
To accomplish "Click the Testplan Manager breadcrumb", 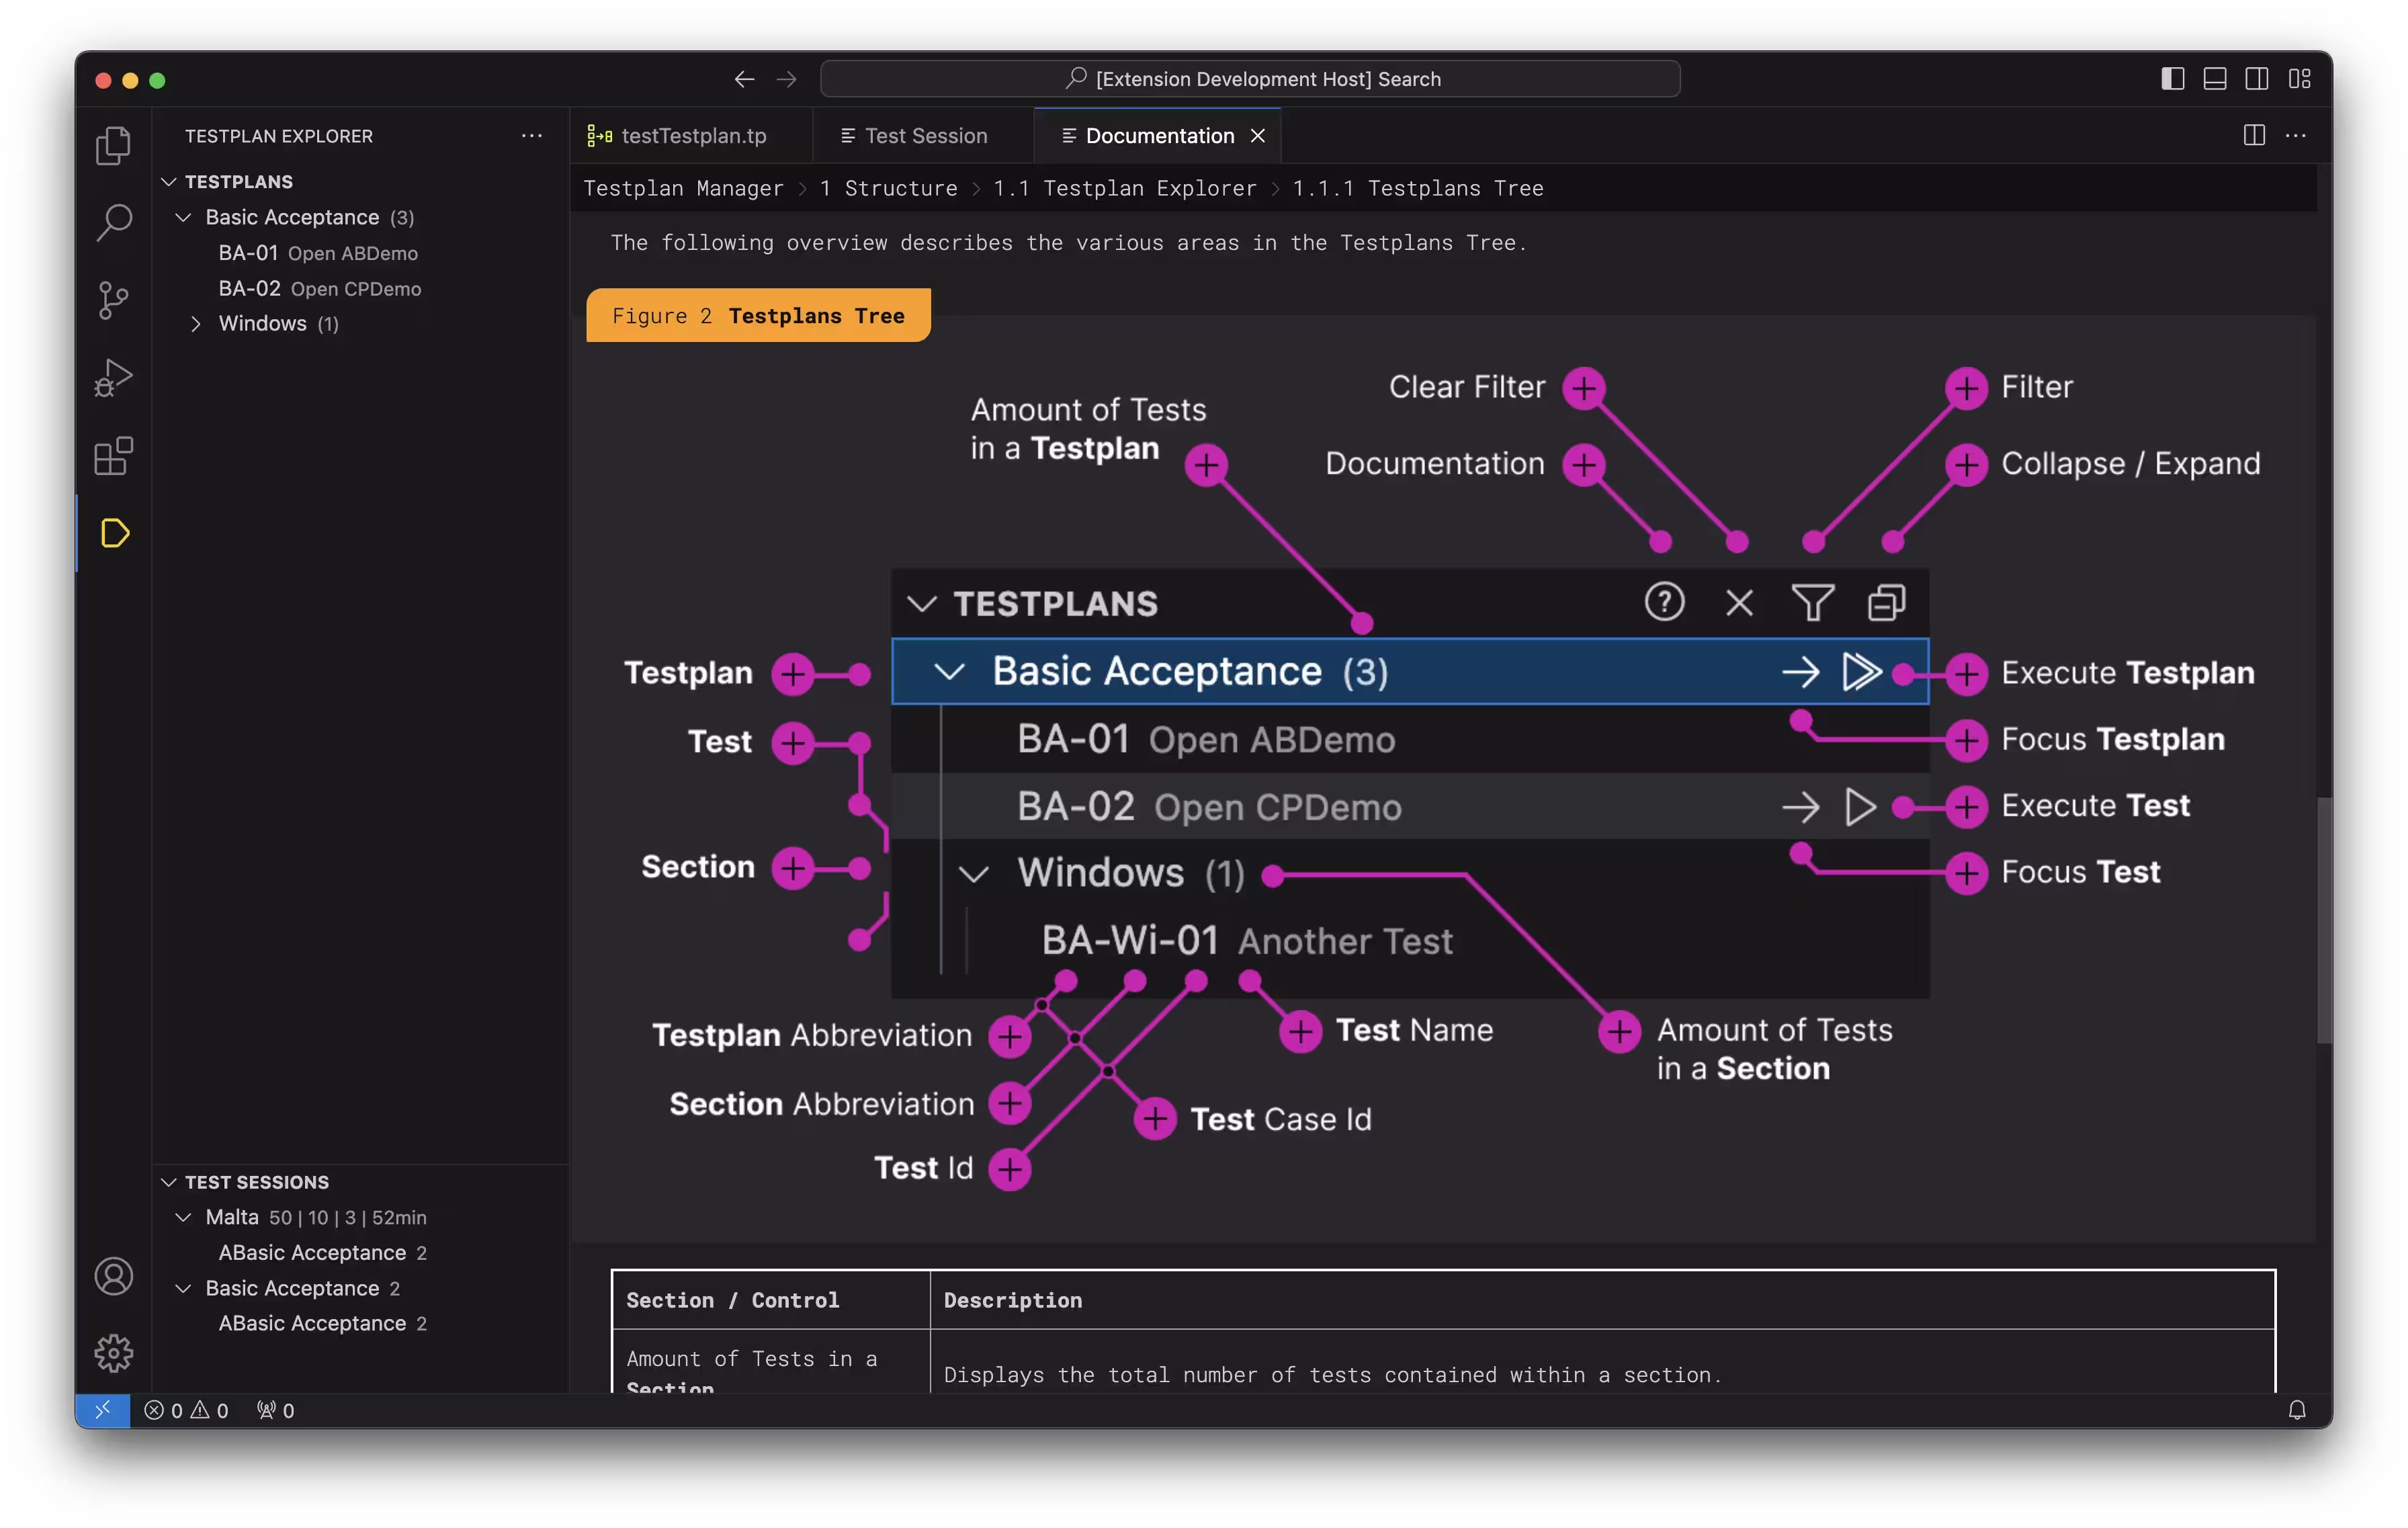I will coord(683,188).
